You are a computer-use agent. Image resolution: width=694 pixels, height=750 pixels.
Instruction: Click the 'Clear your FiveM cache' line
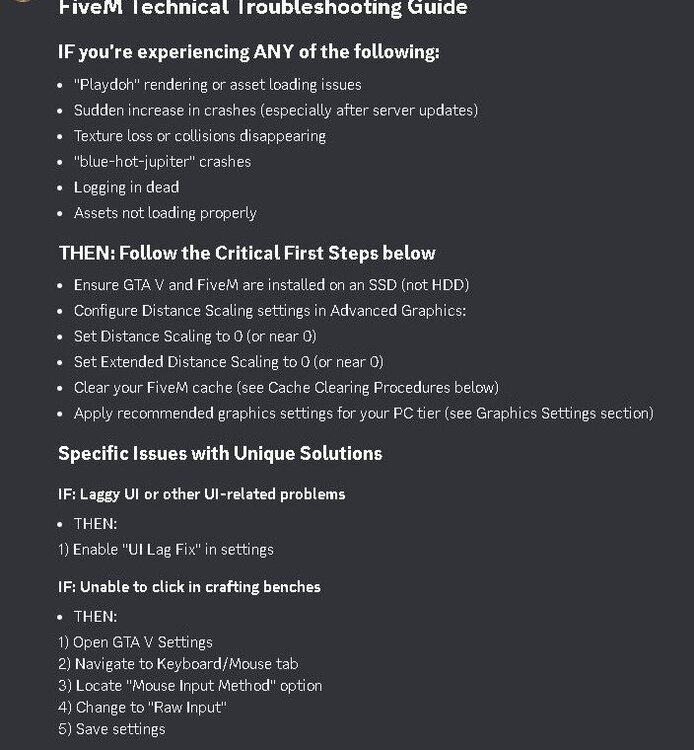click(286, 388)
